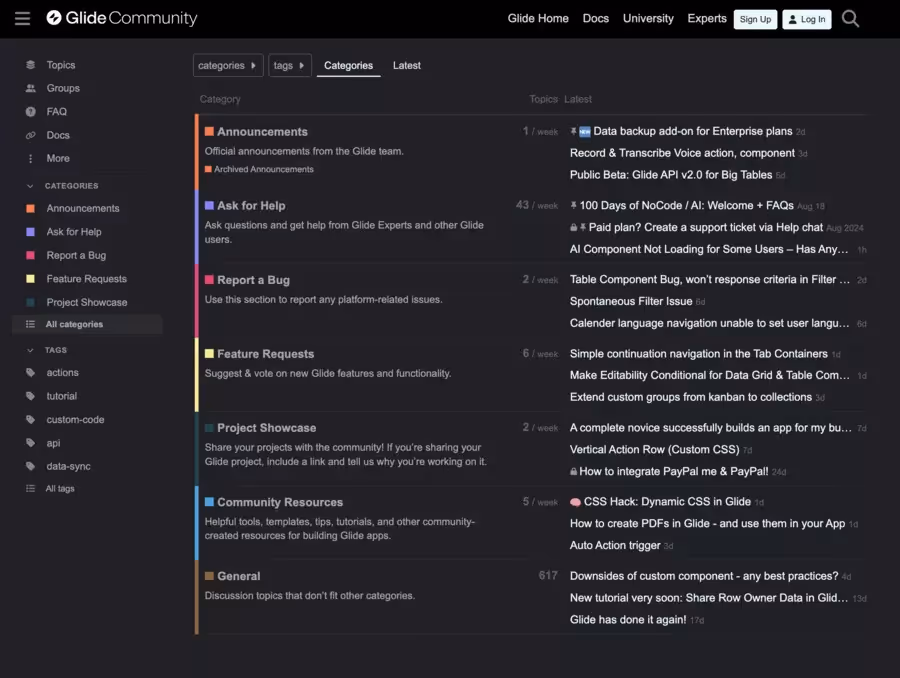The width and height of the screenshot is (900, 678).
Task: Open 'Vertical Action Row (Custom CSS)' topic
Action: tap(654, 450)
